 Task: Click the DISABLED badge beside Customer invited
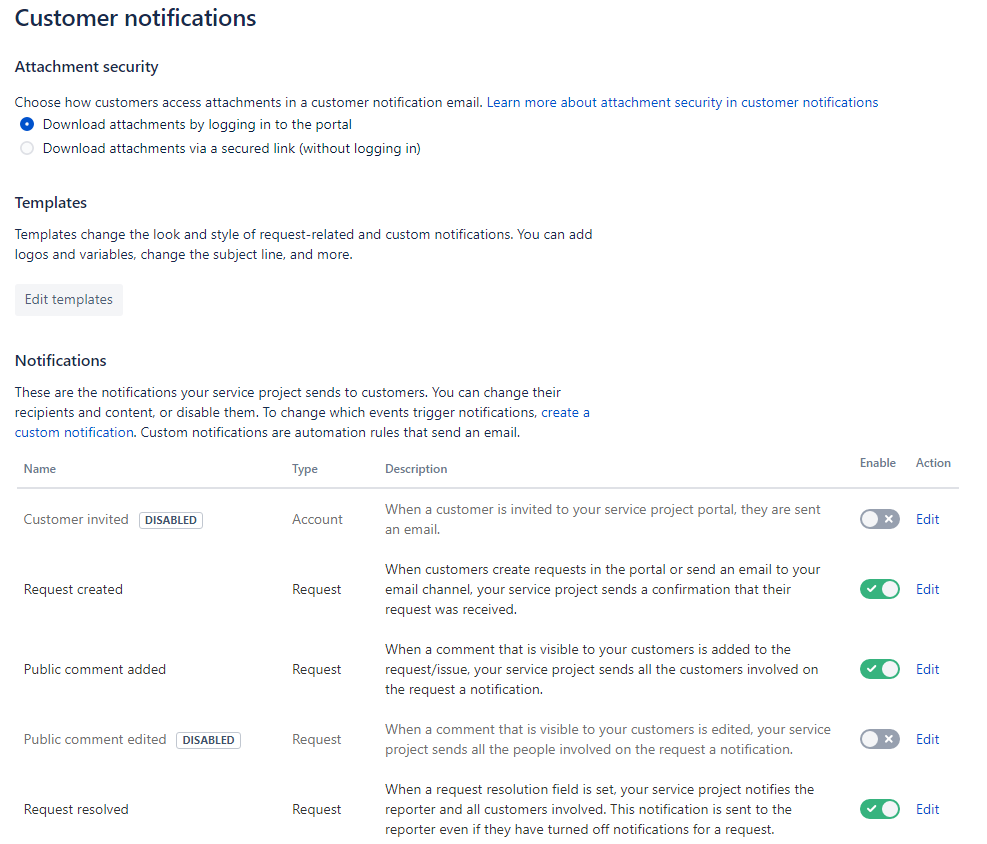point(171,520)
